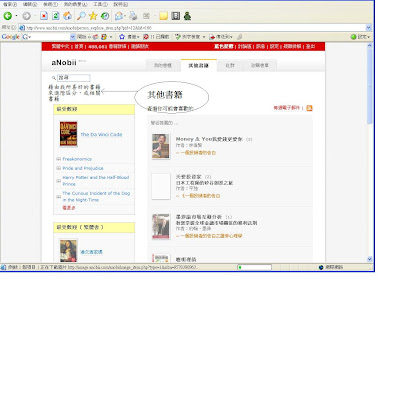
Task: Open Harry Potter and the Half-Blood Prince link
Action: point(96,181)
